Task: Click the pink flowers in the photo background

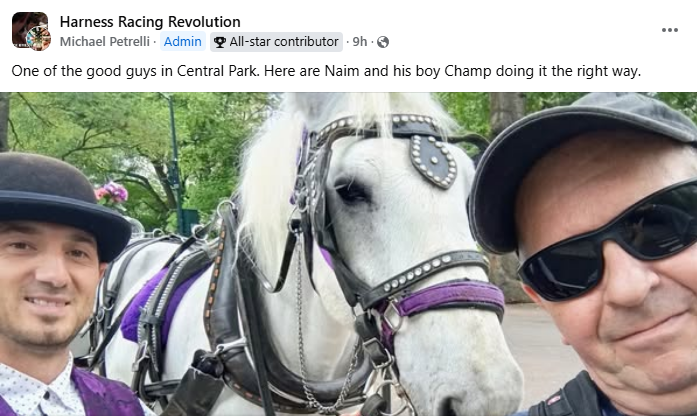Action: point(111,192)
